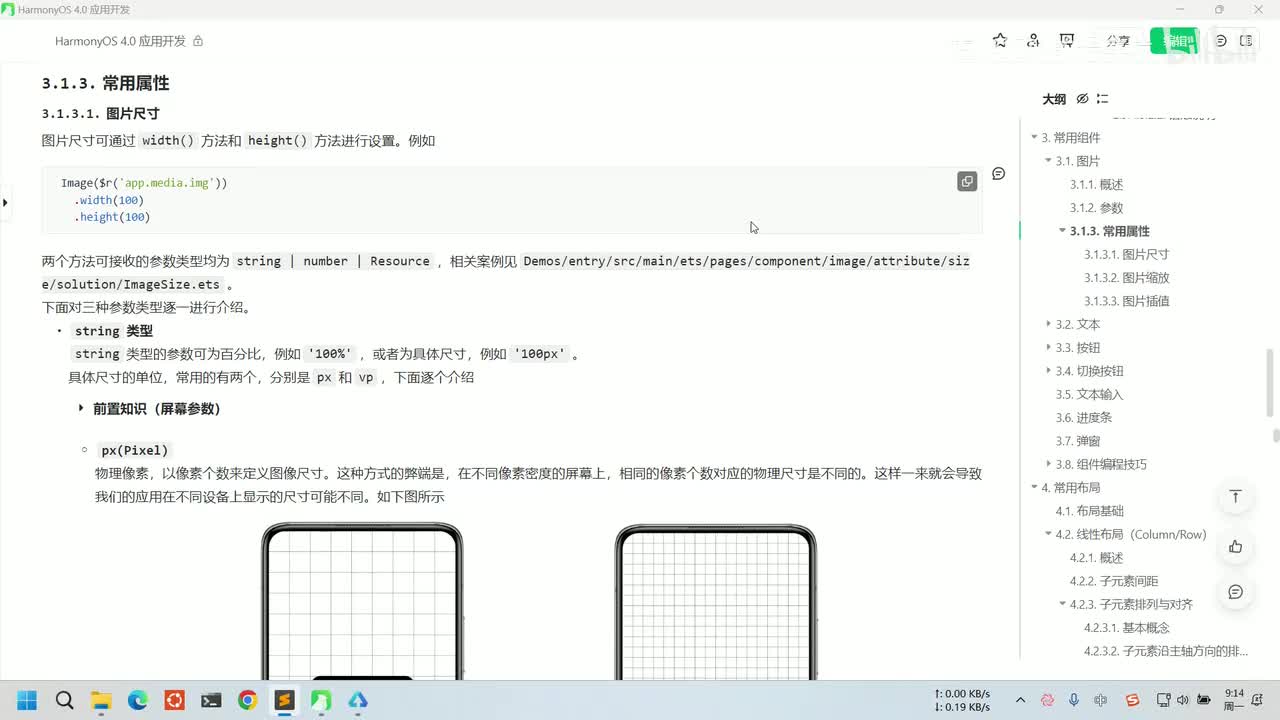
Task: Collapse 4. 常用布局 outline node
Action: pos(1035,487)
